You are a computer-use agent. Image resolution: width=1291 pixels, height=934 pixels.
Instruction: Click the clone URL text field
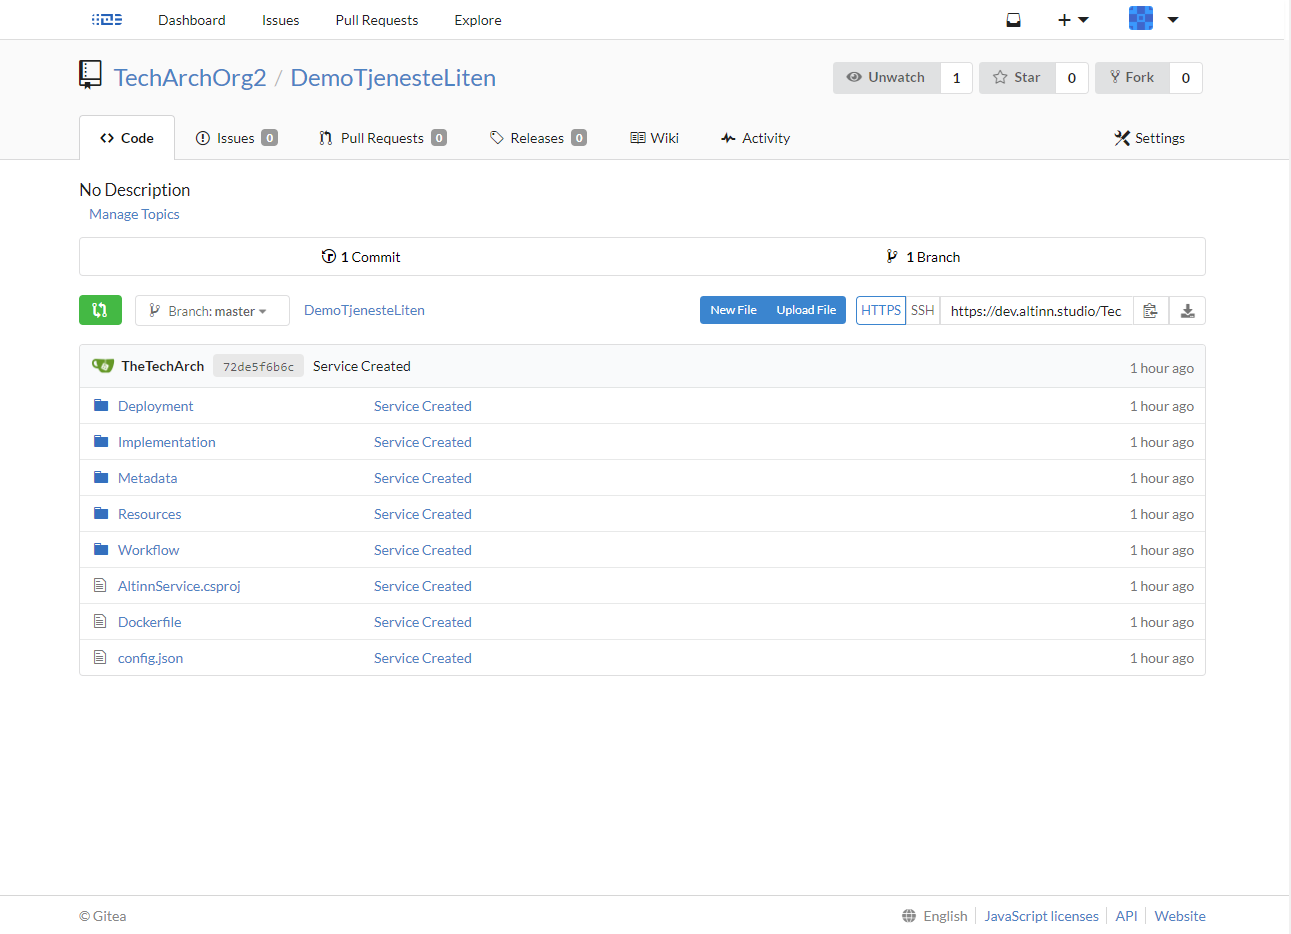click(x=1036, y=311)
